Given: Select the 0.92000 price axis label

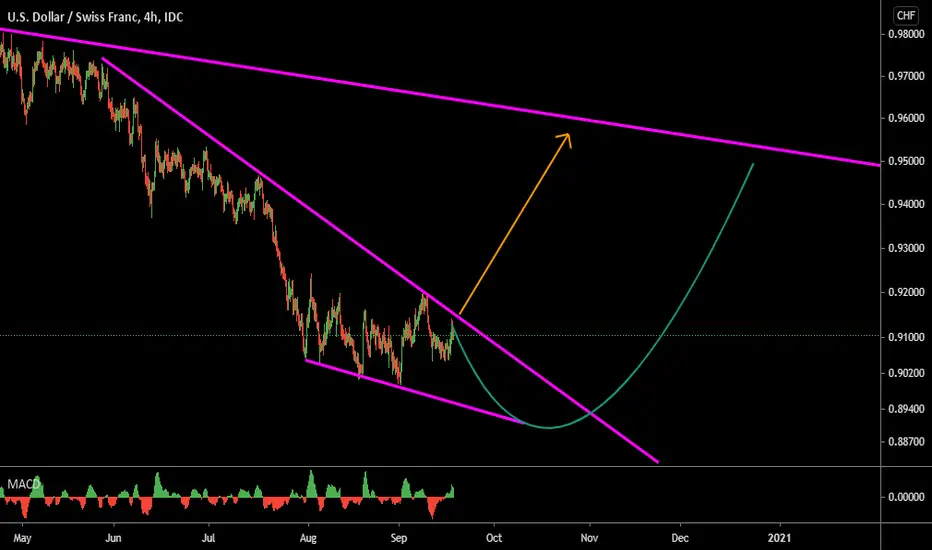Looking at the screenshot, I should (906, 292).
